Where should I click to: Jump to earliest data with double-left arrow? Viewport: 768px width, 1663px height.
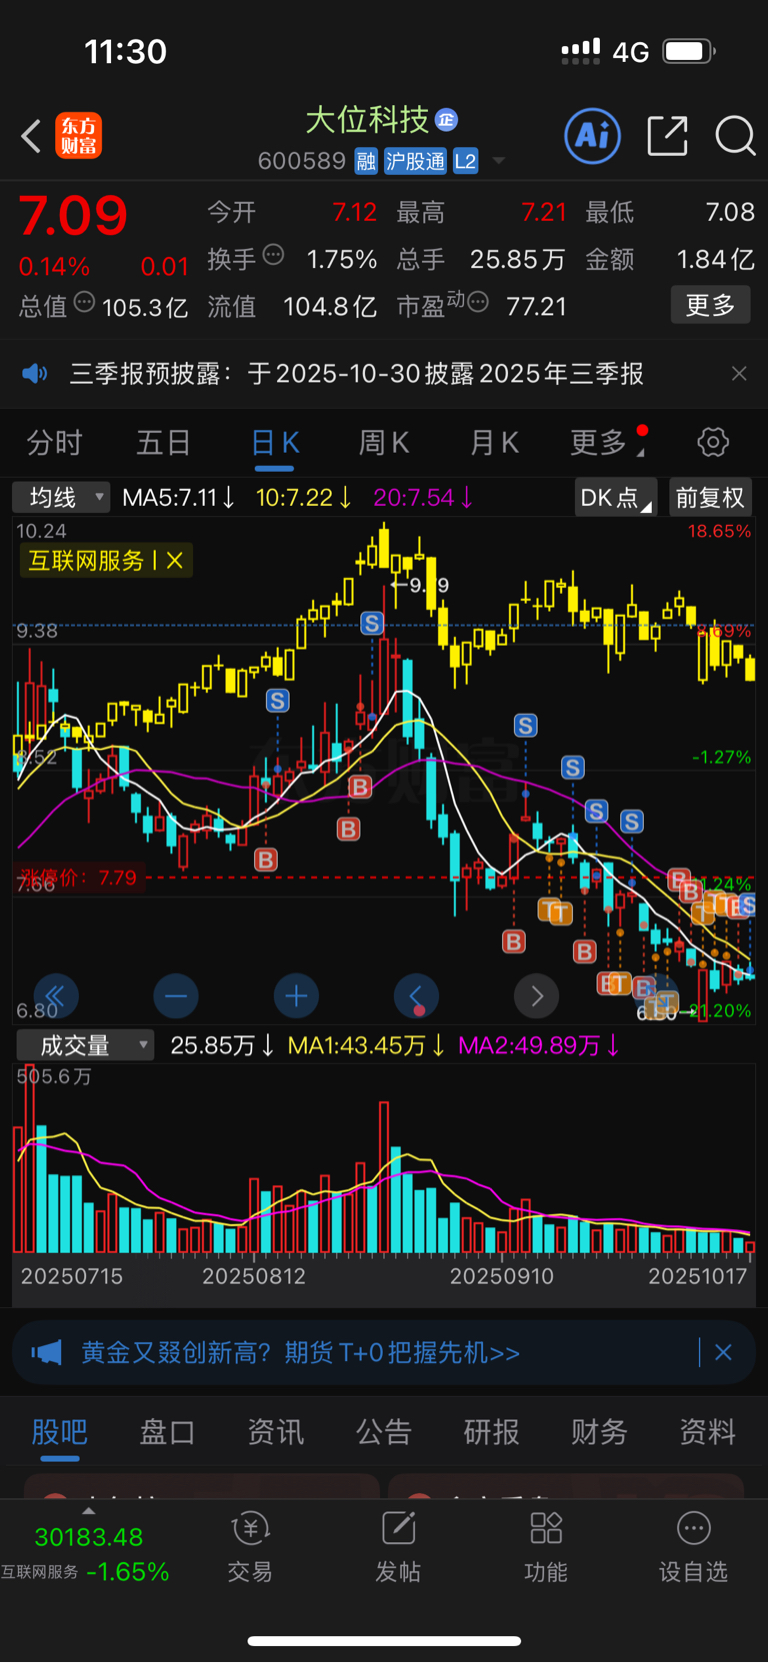tap(56, 996)
